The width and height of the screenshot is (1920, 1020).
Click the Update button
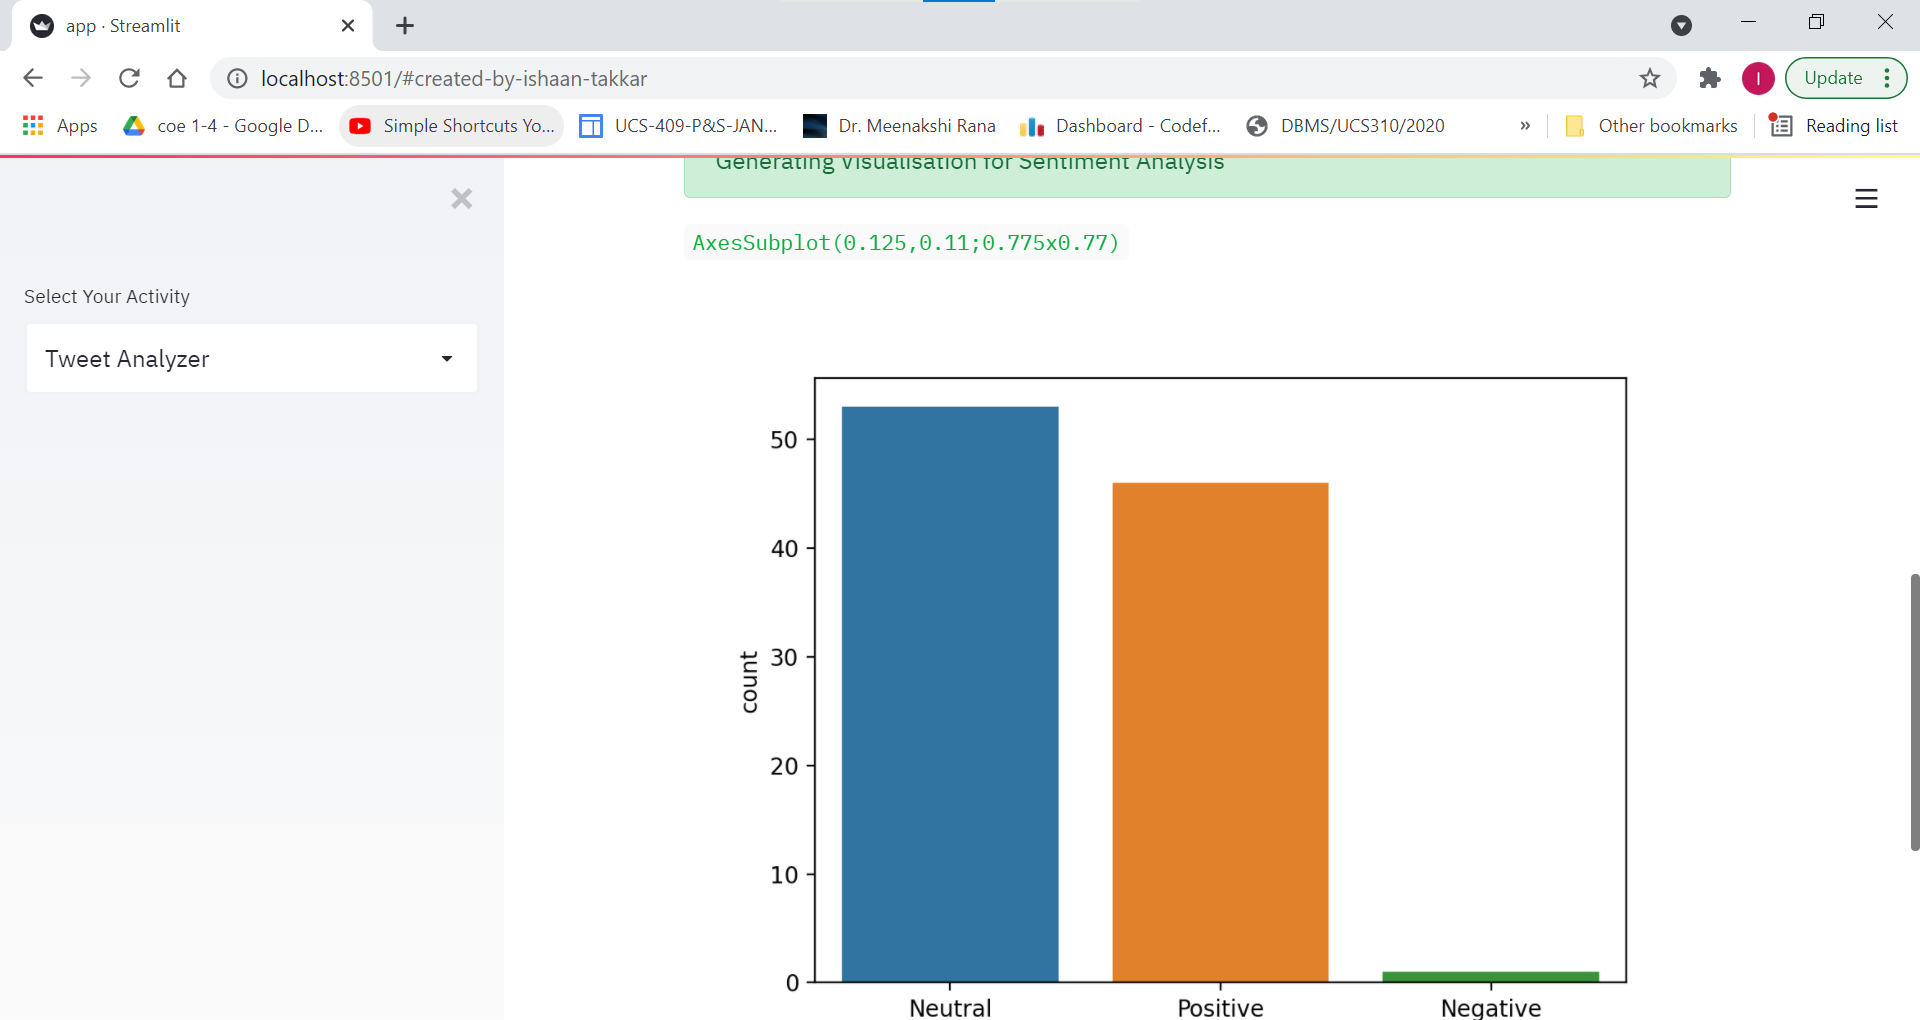point(1836,78)
